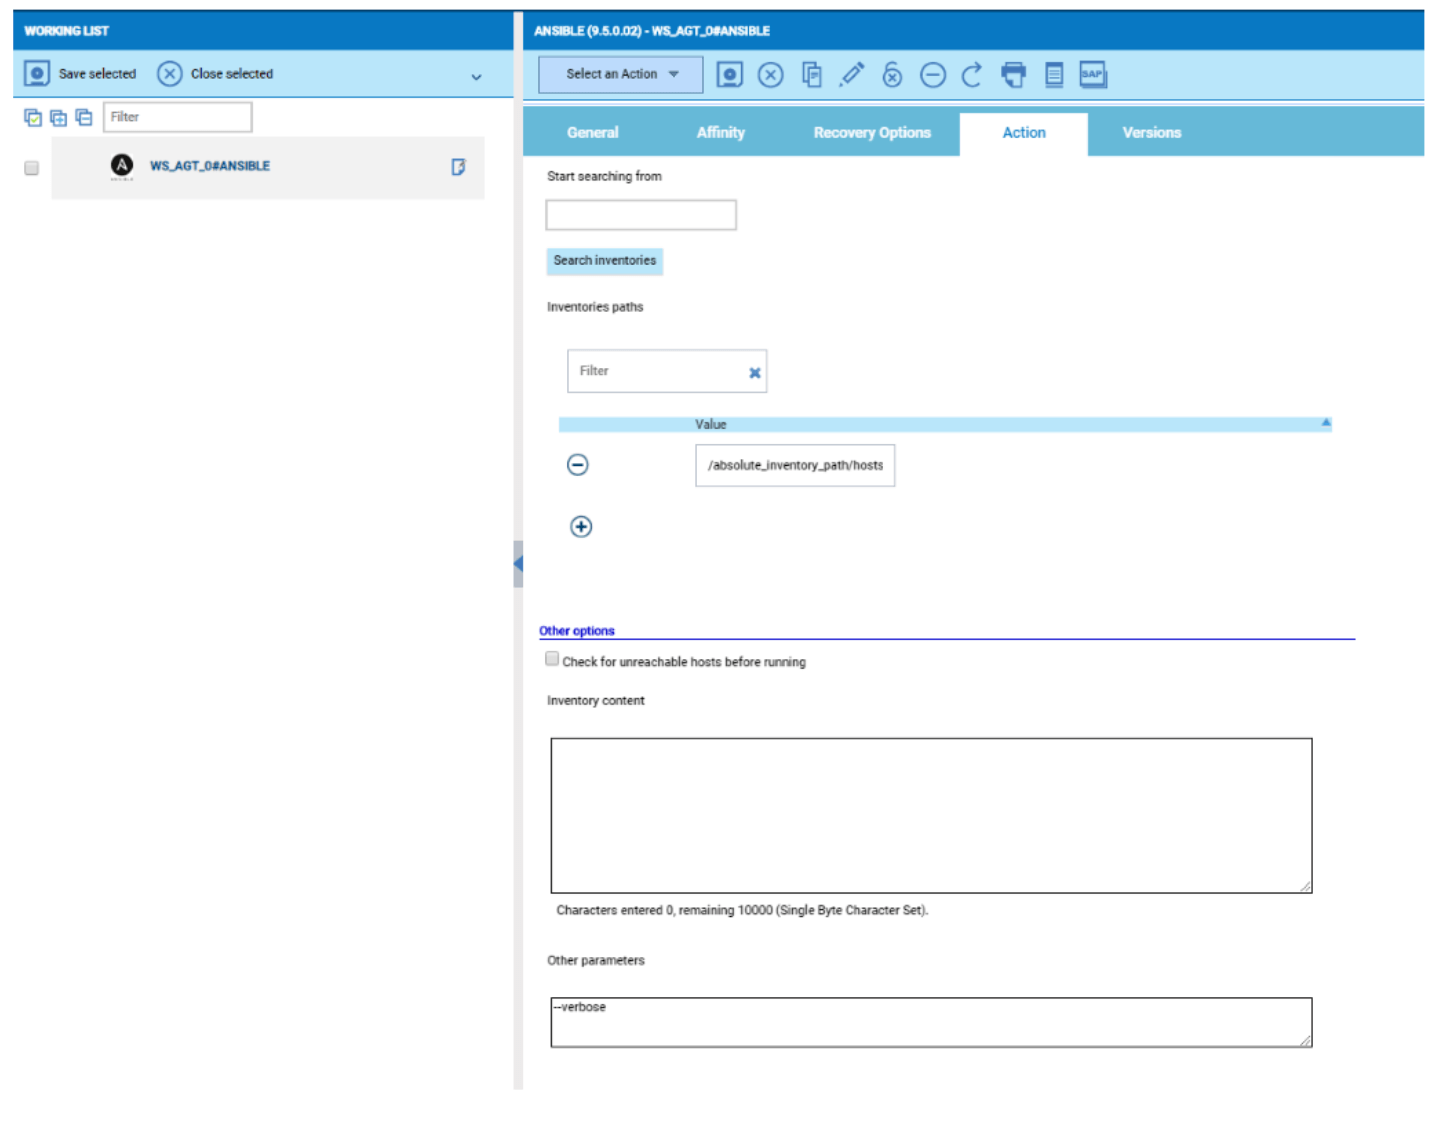This screenshot has height=1122, width=1446.
Task: Enable check for unreachable hosts
Action: pos(552,659)
